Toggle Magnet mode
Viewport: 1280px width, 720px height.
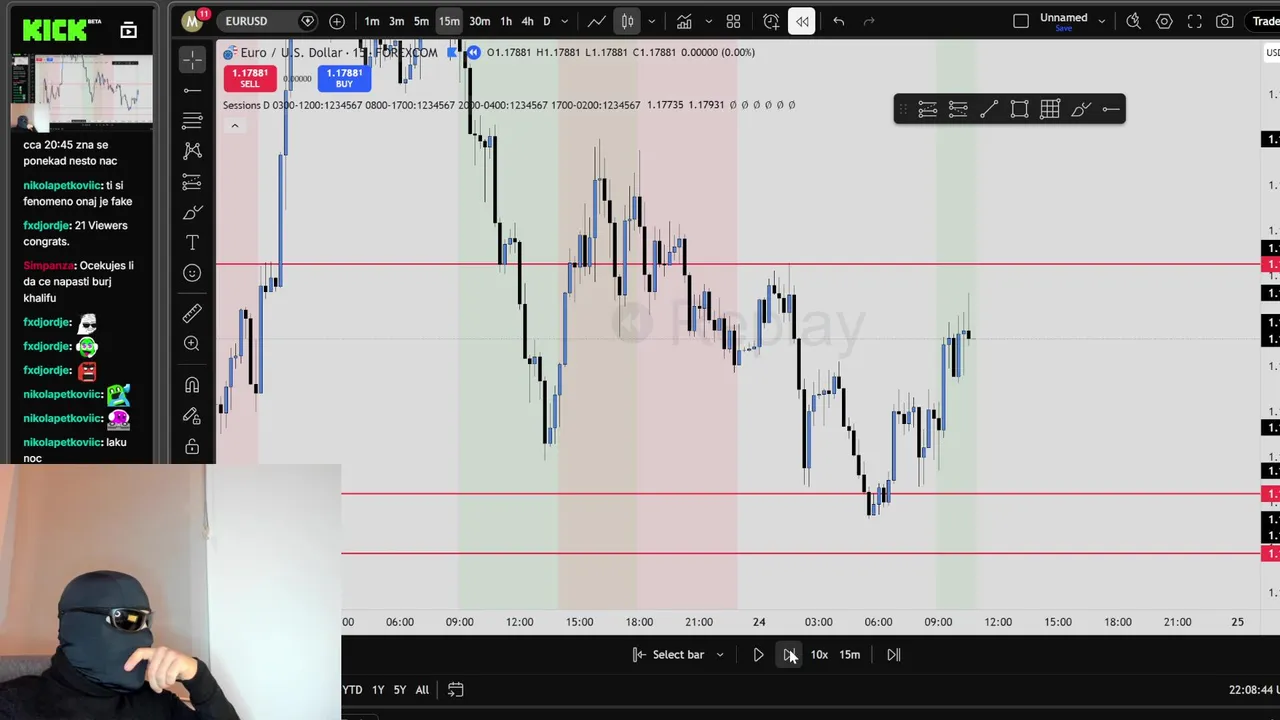tap(193, 385)
